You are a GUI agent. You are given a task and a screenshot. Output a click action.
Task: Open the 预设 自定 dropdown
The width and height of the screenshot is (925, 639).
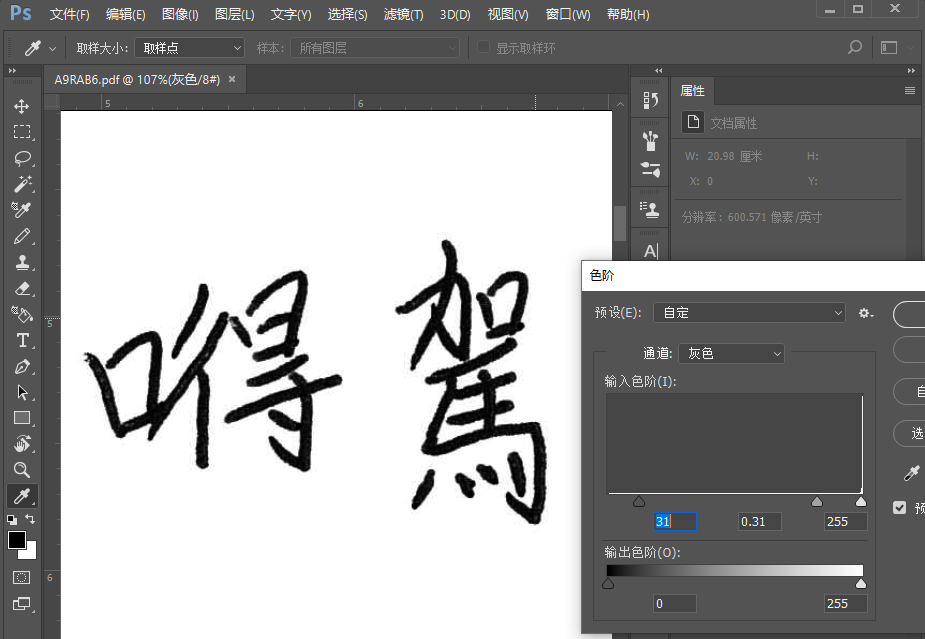click(749, 313)
